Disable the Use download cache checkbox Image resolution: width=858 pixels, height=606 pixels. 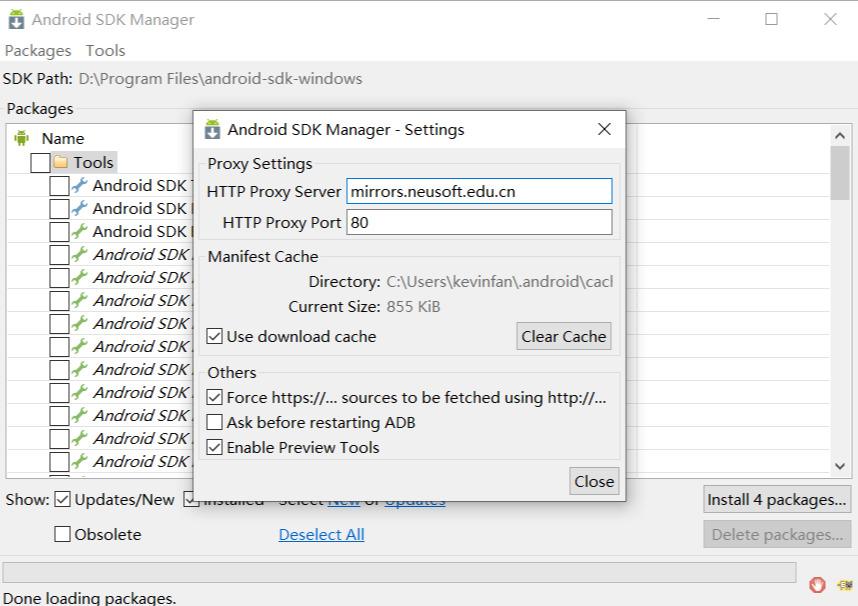tap(215, 336)
